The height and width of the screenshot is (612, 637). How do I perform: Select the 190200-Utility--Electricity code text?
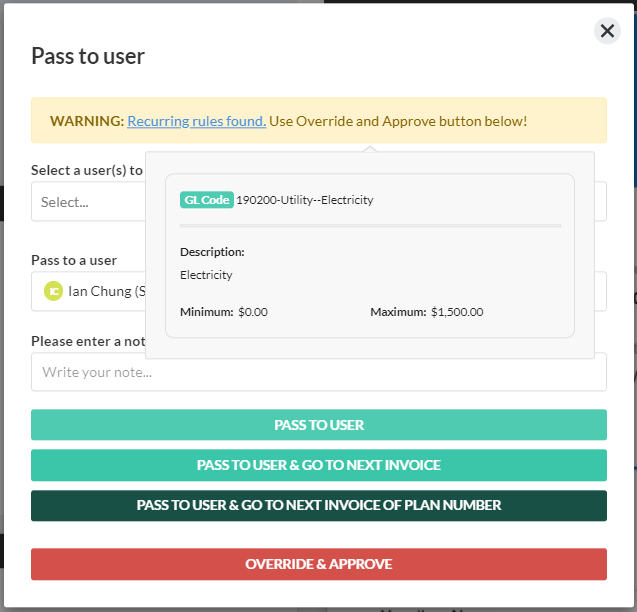click(x=304, y=200)
